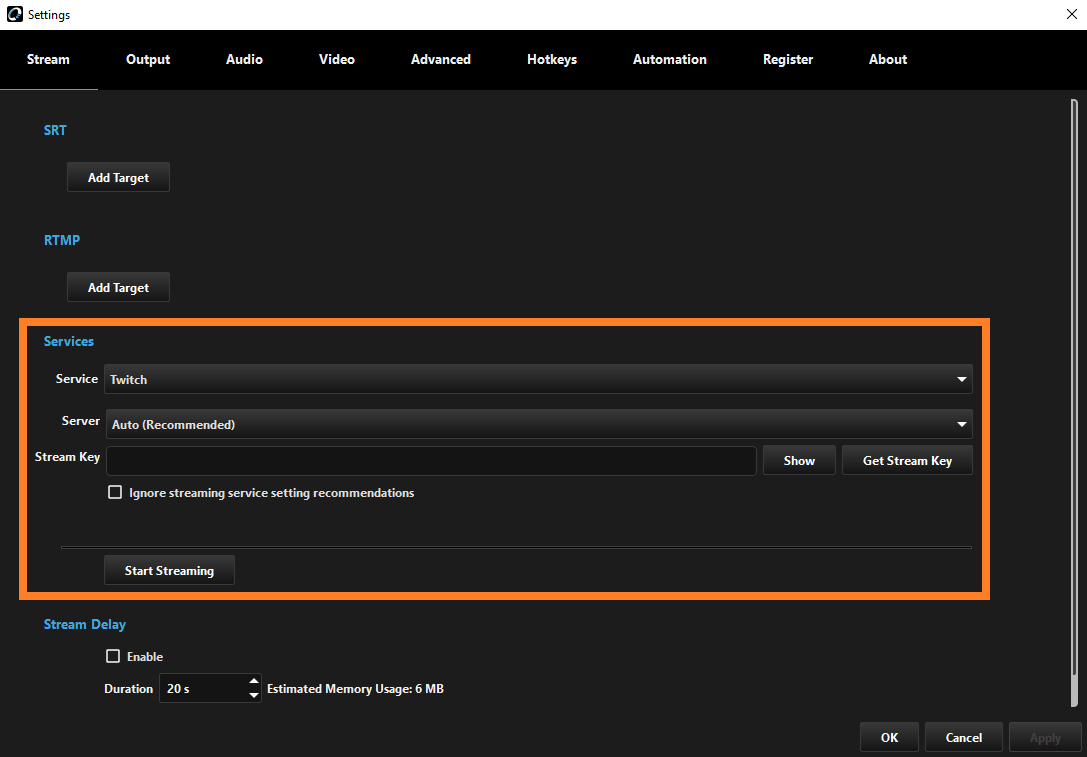The height and width of the screenshot is (757, 1087).
Task: Click inside the Stream Key field
Action: click(x=431, y=461)
